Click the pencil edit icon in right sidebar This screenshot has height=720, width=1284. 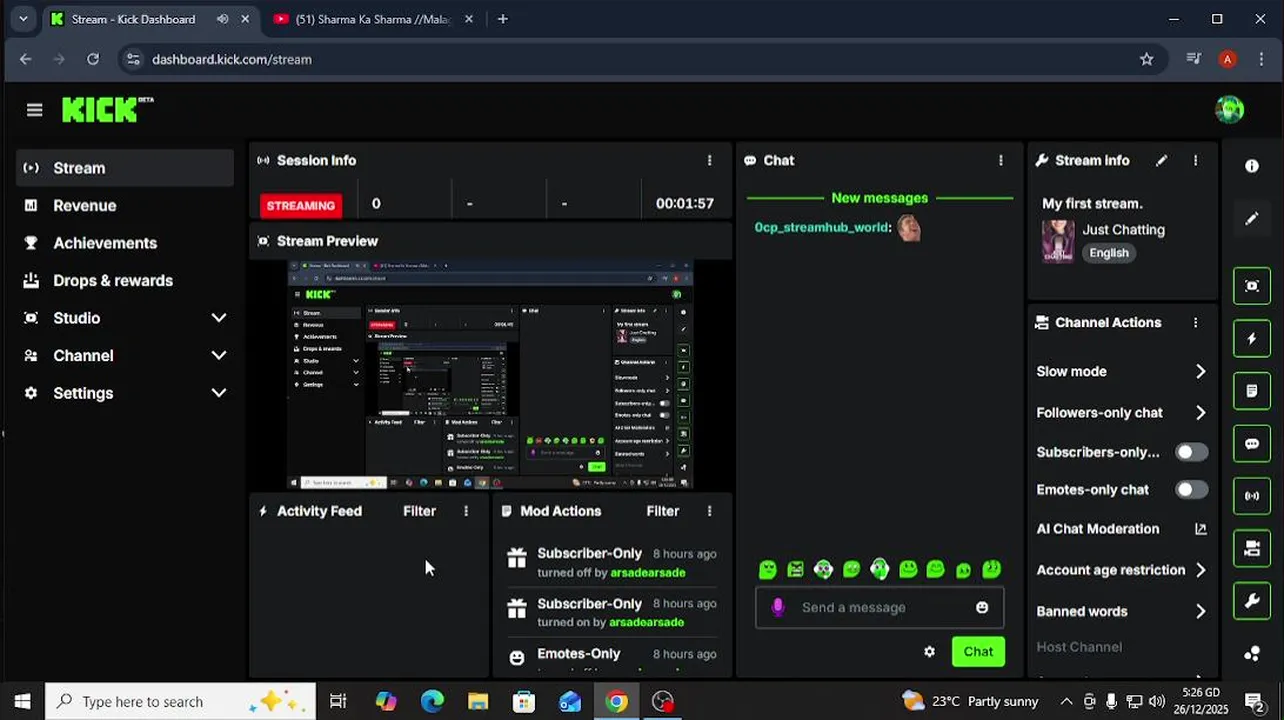pyautogui.click(x=1252, y=218)
